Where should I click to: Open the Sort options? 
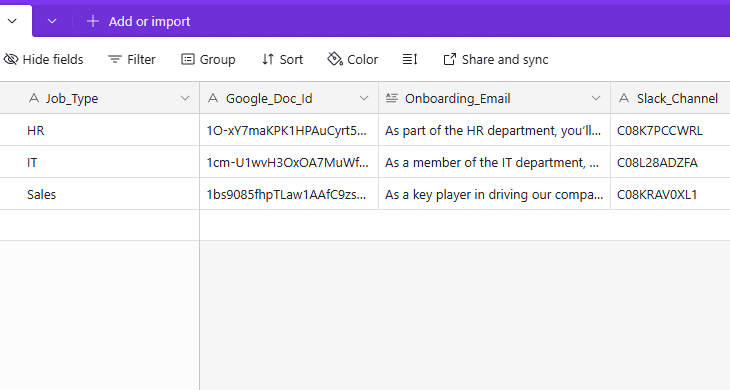(x=282, y=60)
